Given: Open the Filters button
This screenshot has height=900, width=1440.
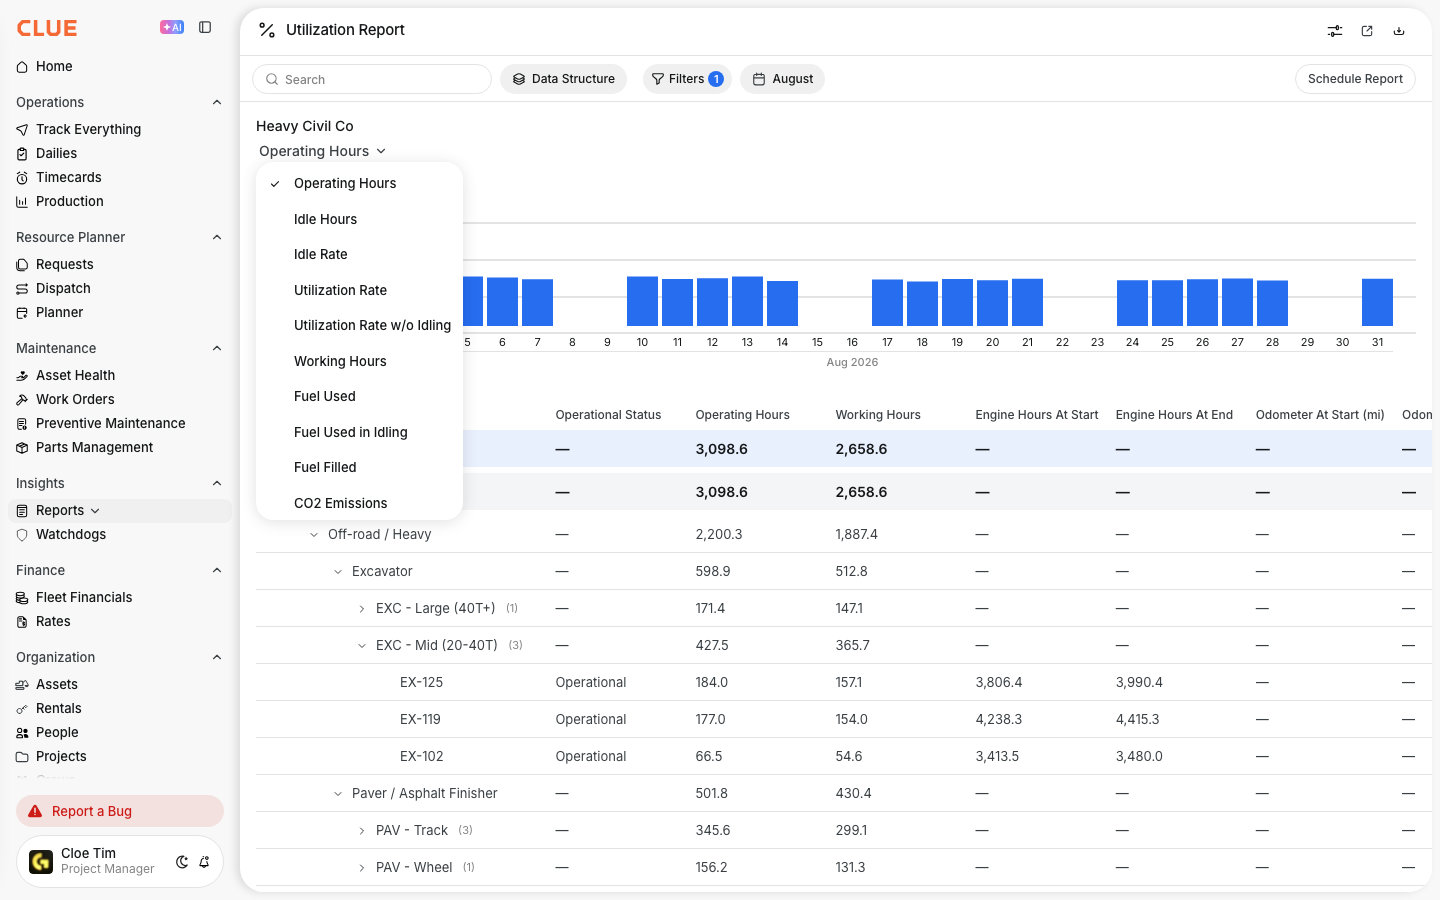Looking at the screenshot, I should pyautogui.click(x=687, y=79).
